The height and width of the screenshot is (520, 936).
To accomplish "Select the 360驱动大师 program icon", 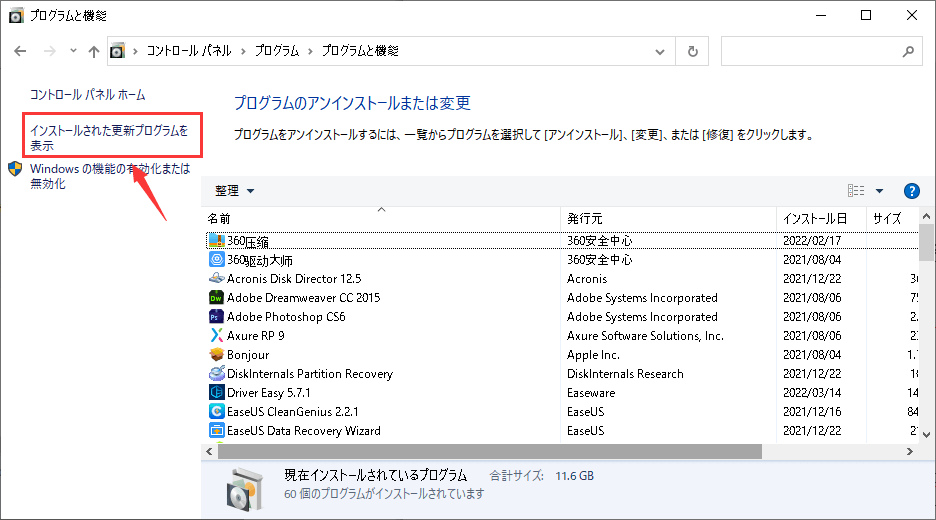I will 217,260.
